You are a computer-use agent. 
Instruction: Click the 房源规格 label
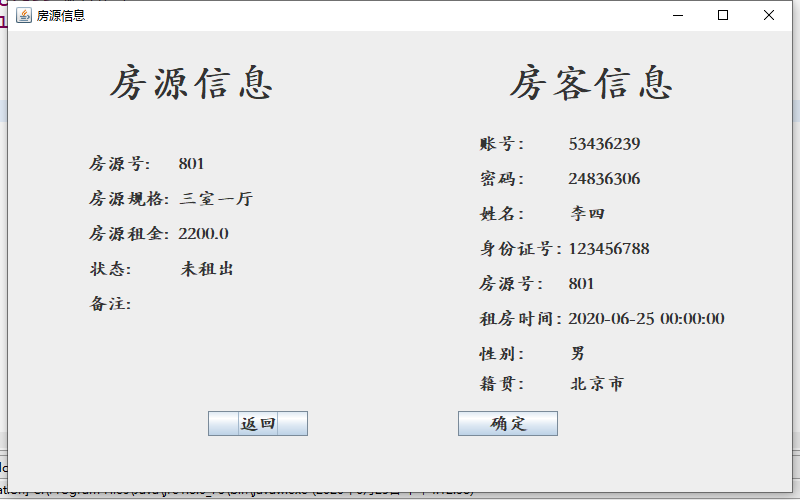point(129,198)
